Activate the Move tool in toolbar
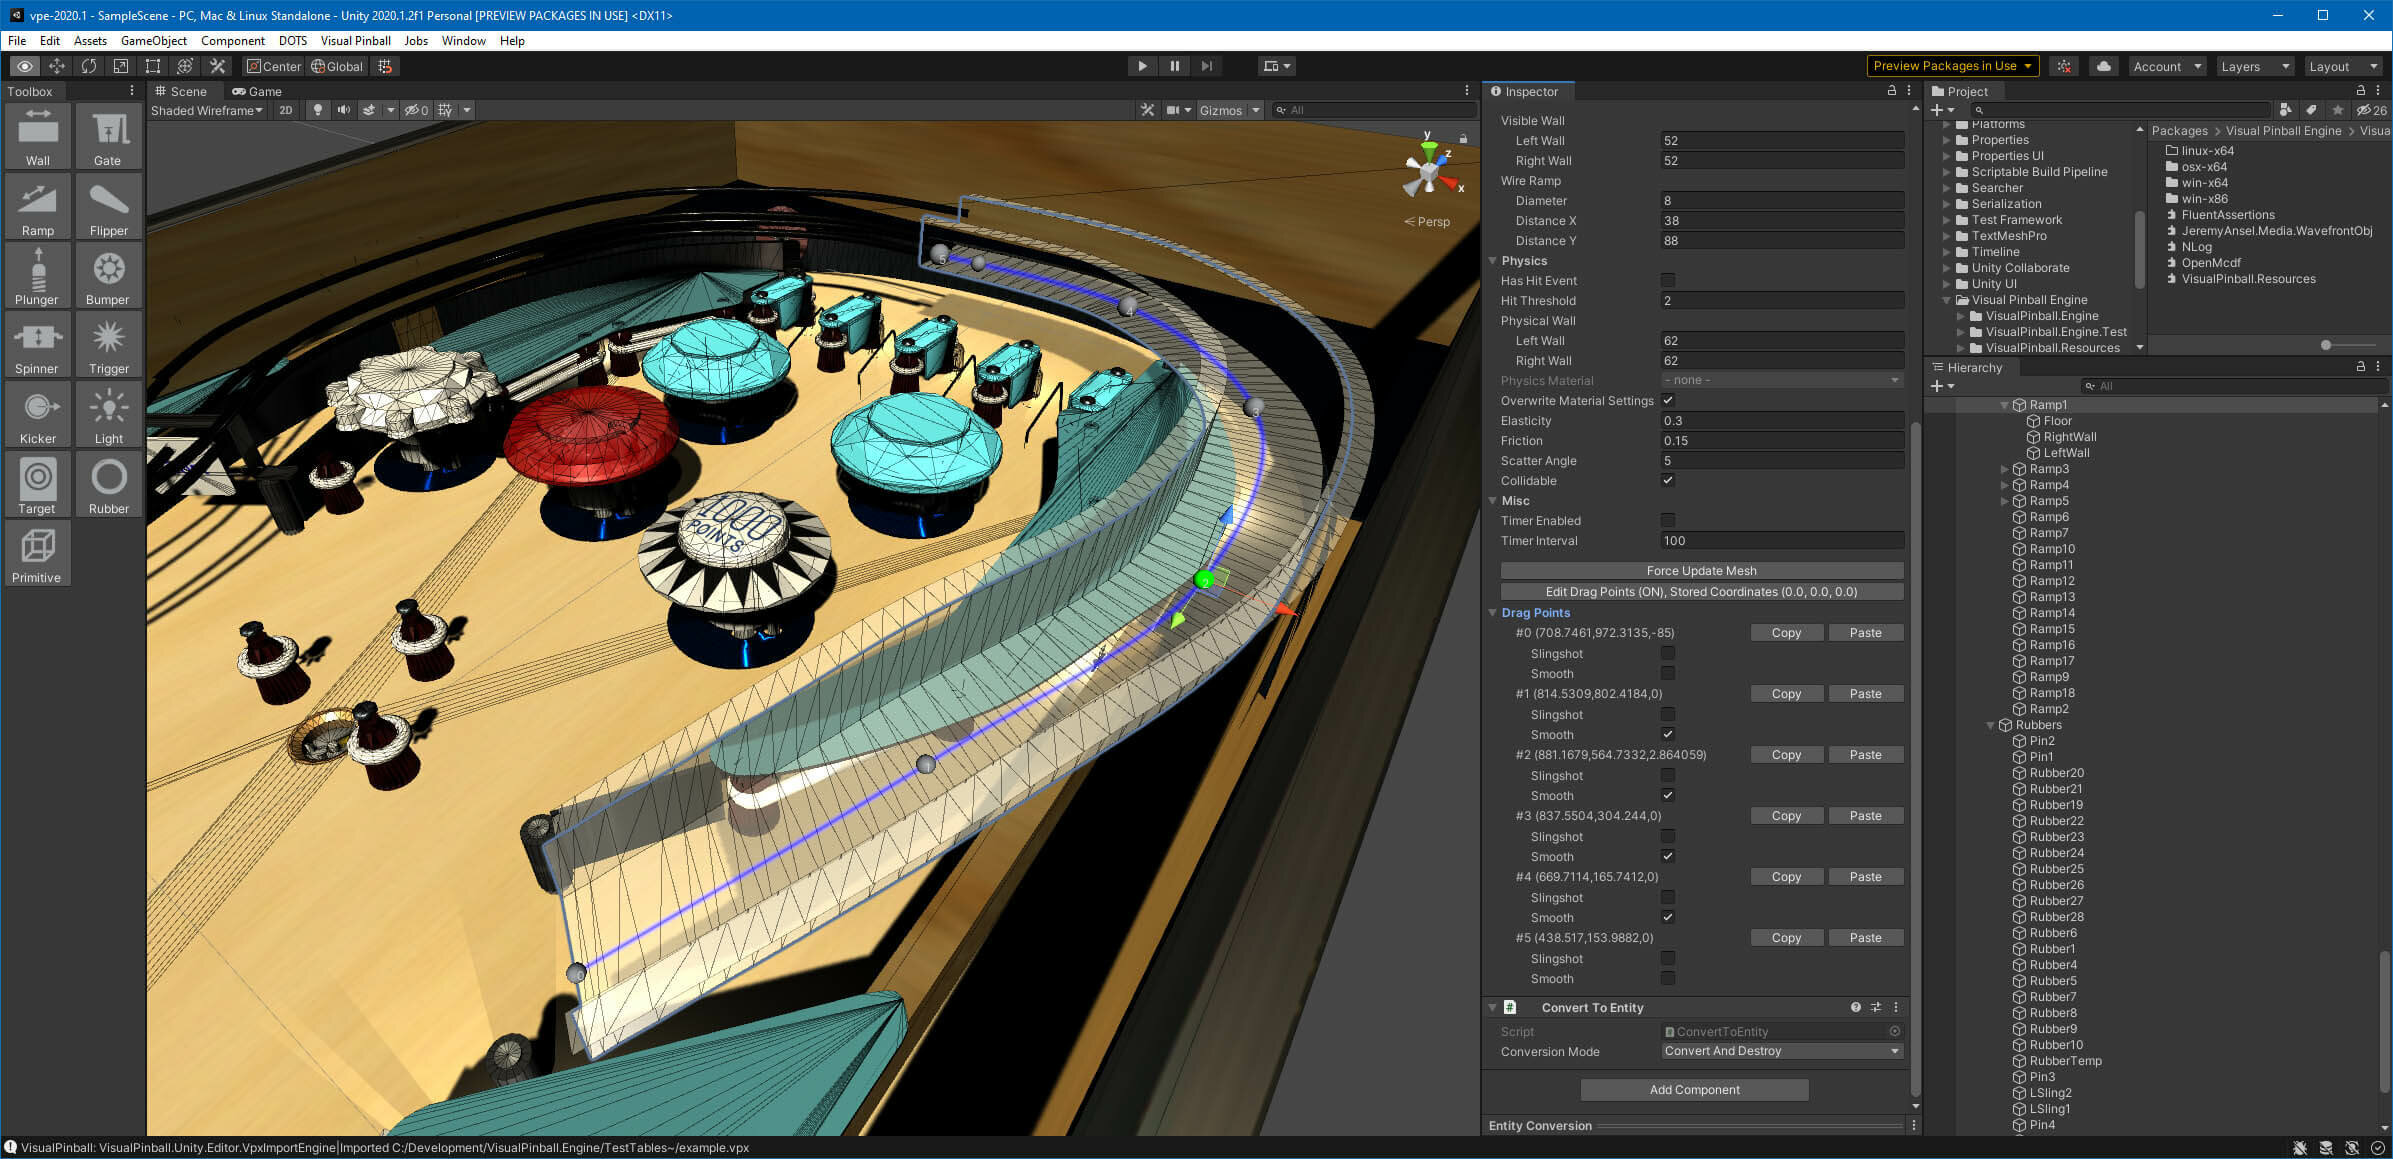 57,66
